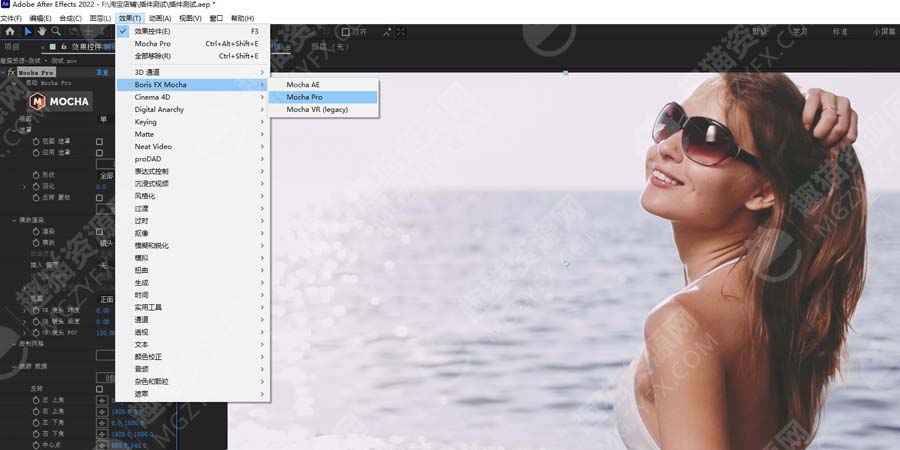Click stopwatch next to 应用 遮罩

36,153
